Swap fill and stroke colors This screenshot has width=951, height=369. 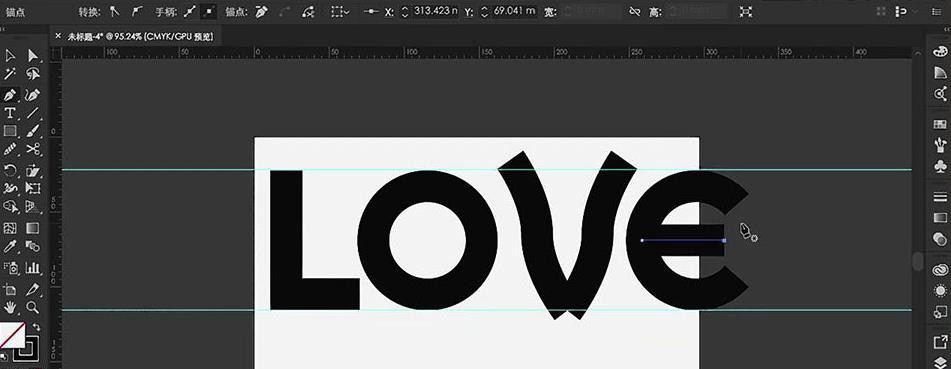pos(35,327)
